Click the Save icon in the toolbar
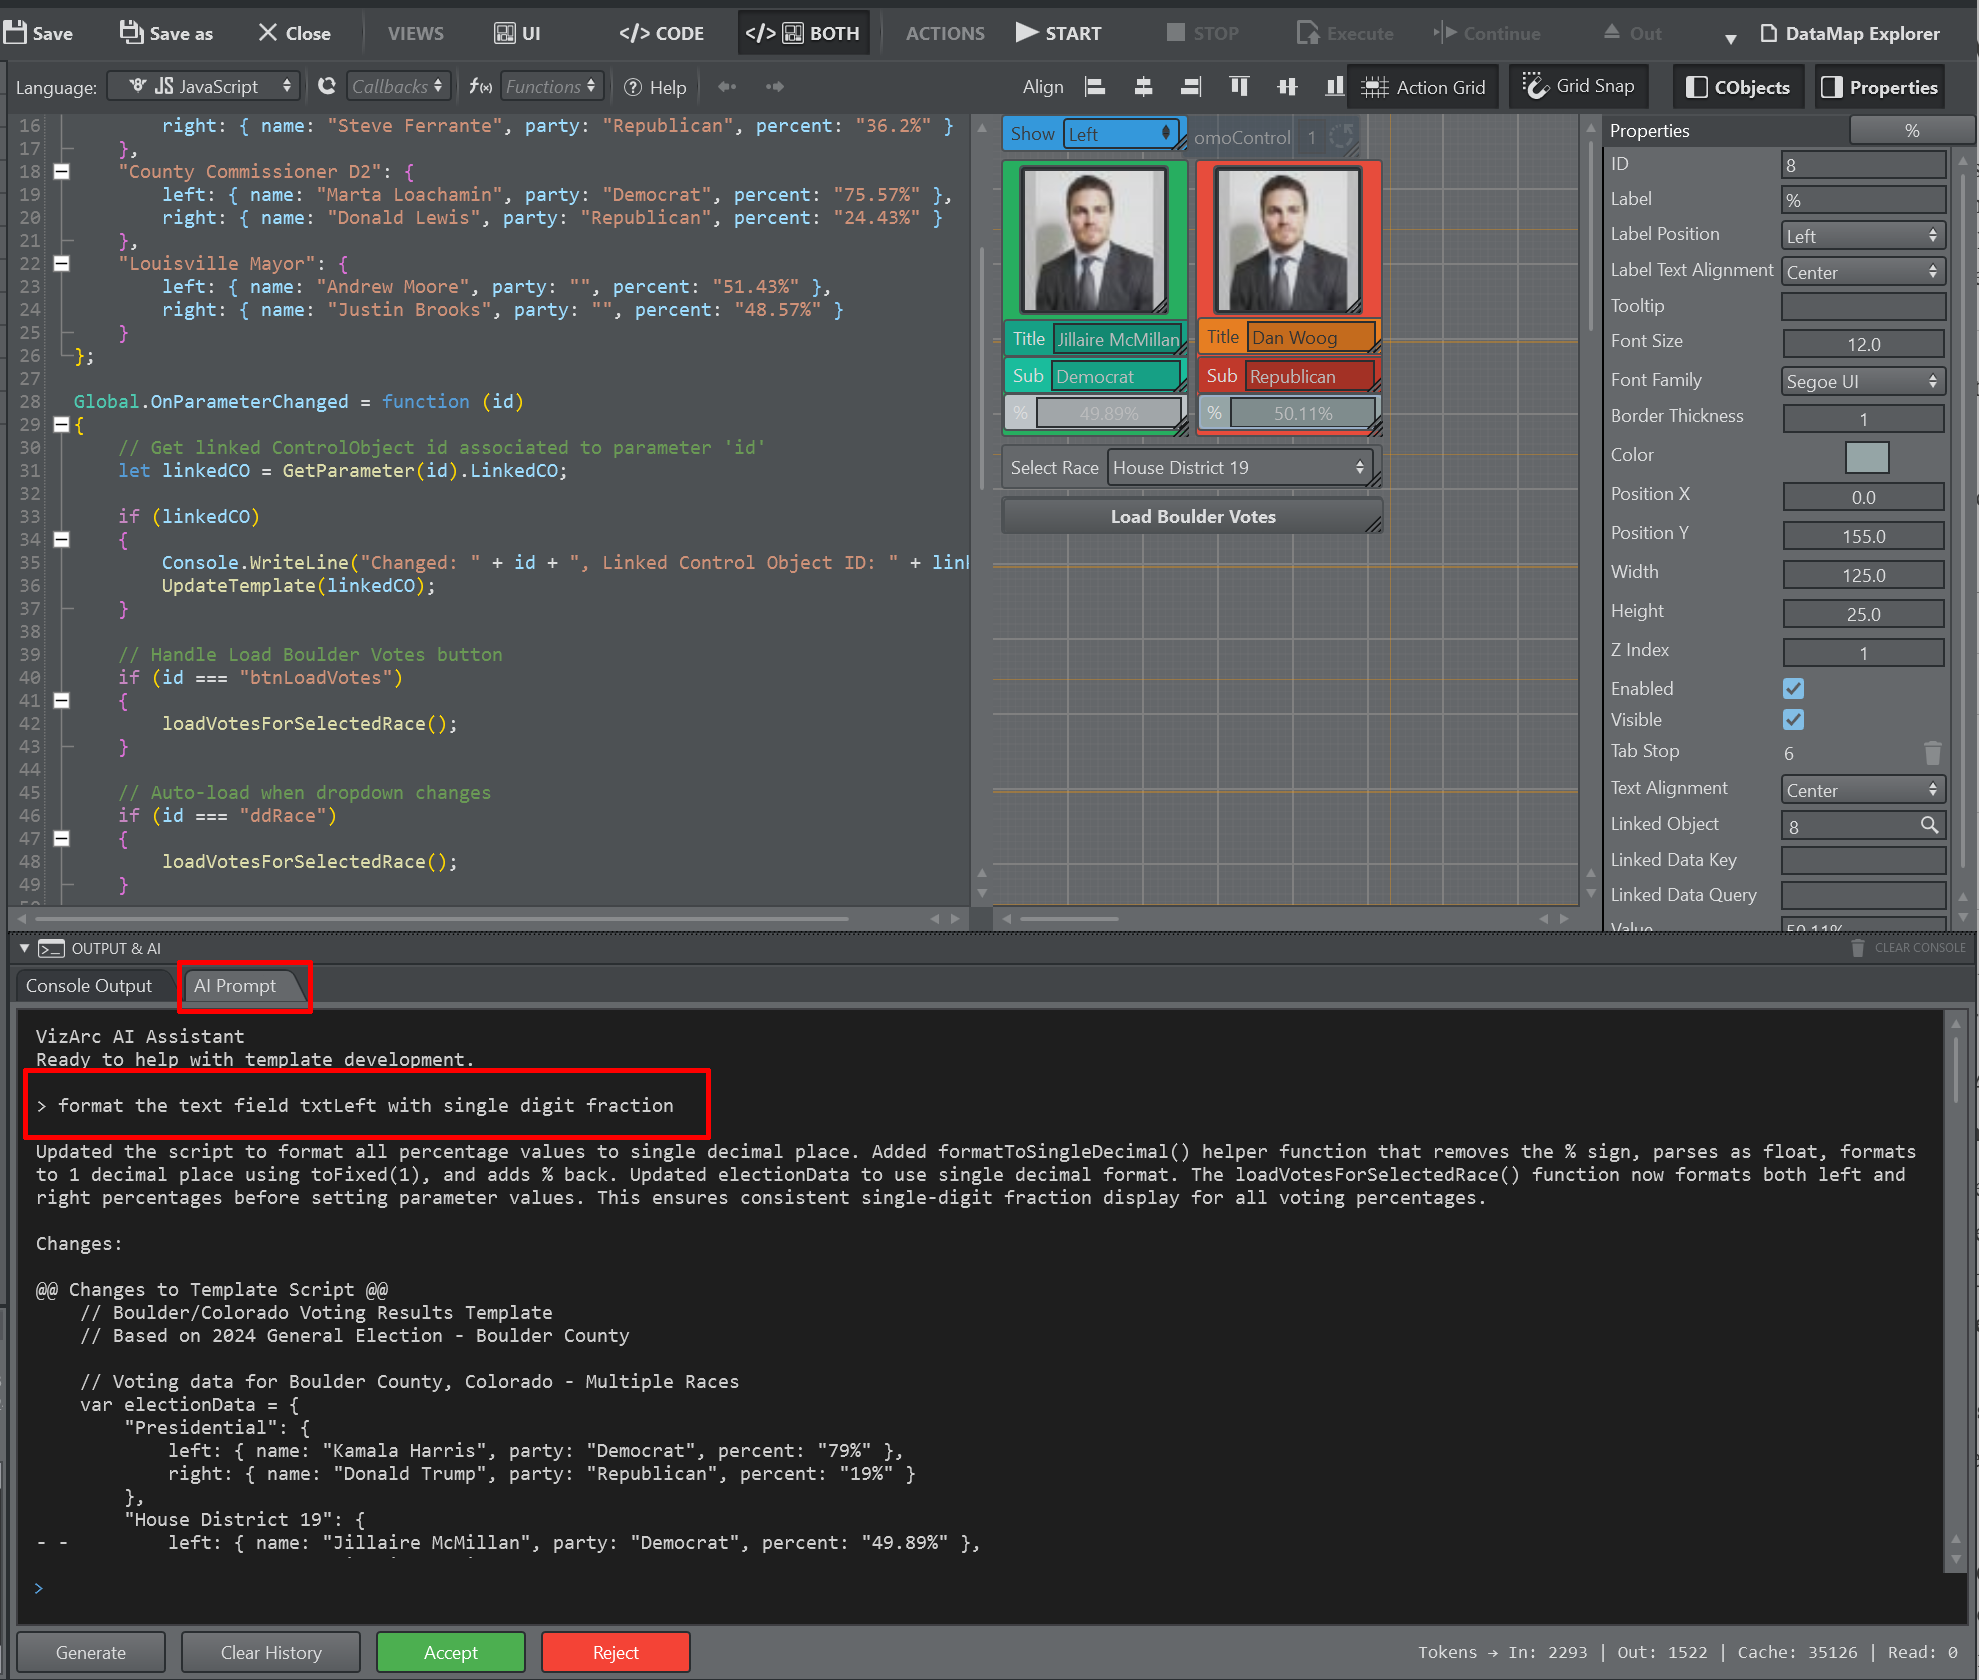 pos(15,33)
